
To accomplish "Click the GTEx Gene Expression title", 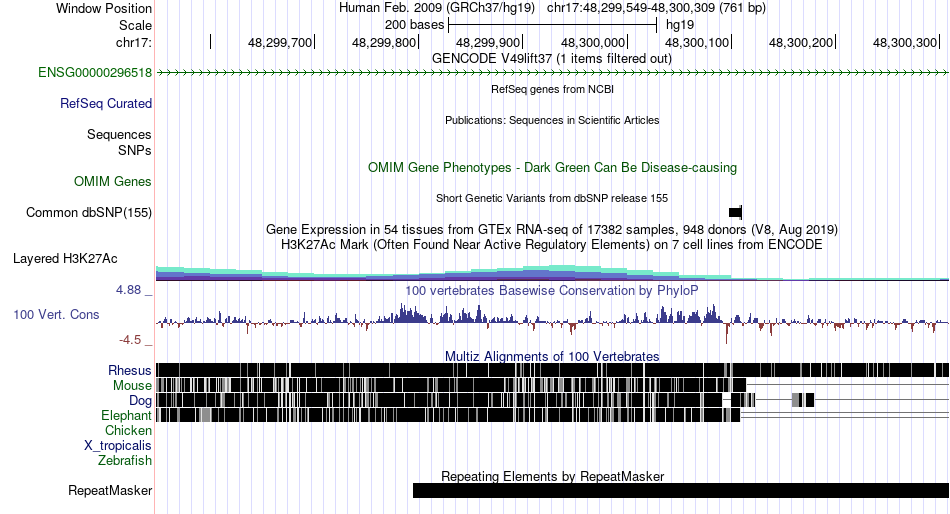I will 552,230.
